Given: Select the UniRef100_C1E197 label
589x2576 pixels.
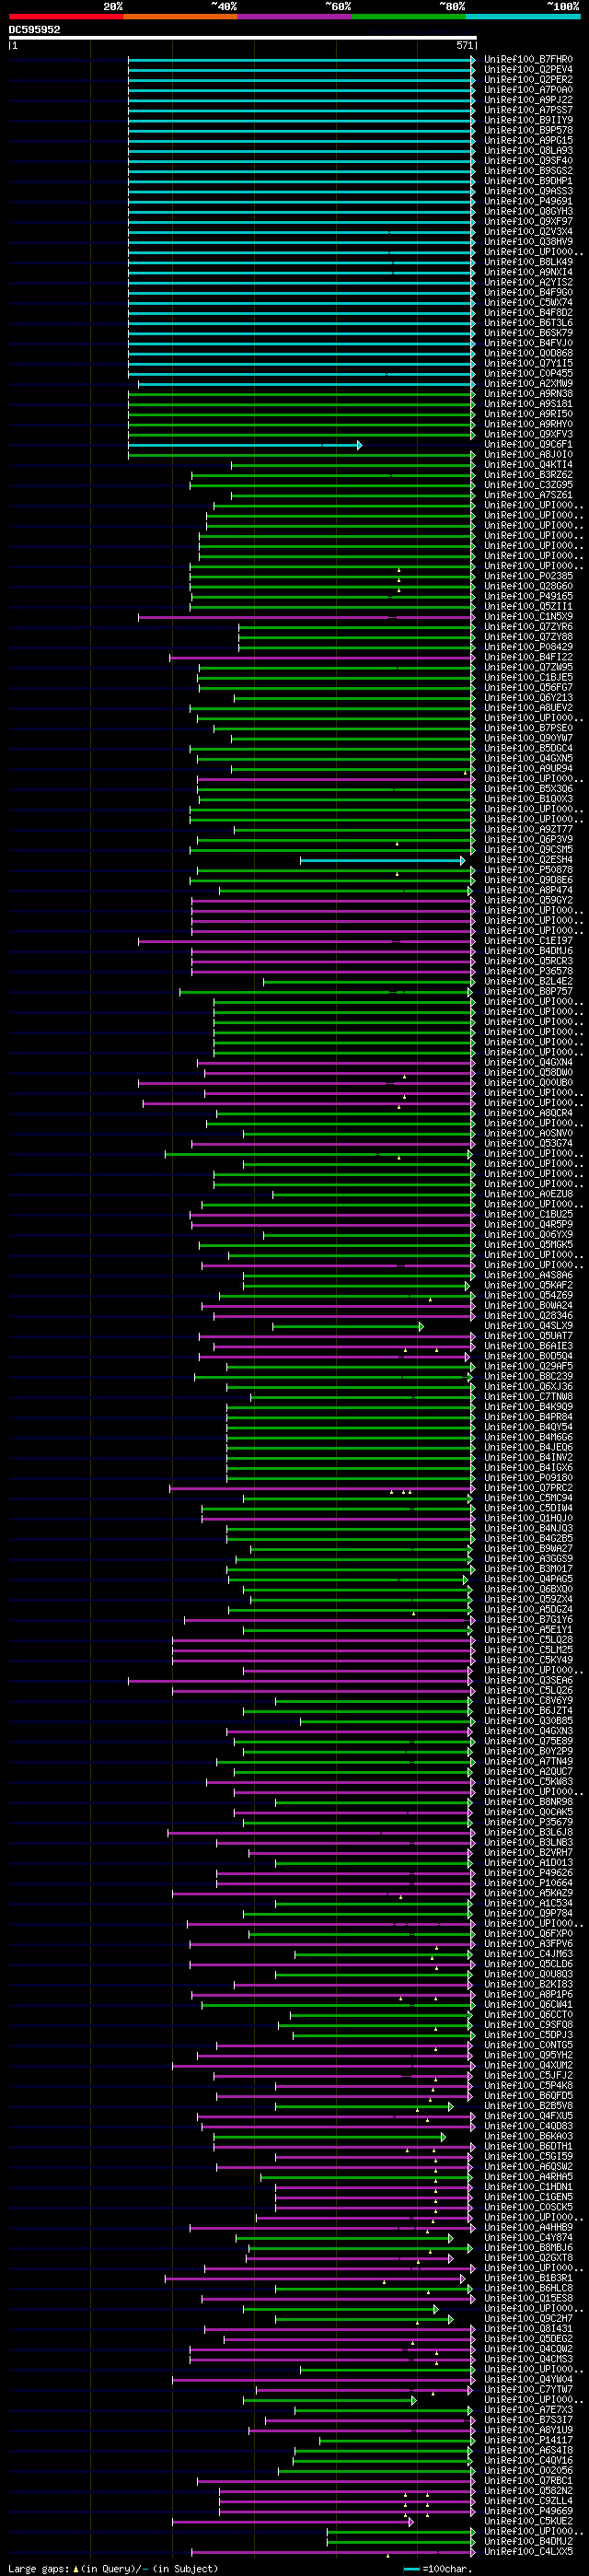Looking at the screenshot, I should pos(529,941).
